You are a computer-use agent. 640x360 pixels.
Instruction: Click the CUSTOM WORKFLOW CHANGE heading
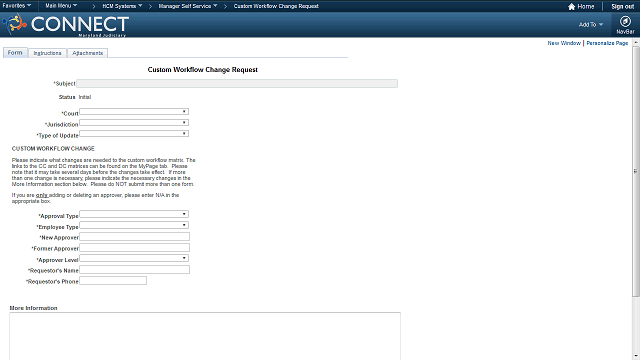coord(53,149)
